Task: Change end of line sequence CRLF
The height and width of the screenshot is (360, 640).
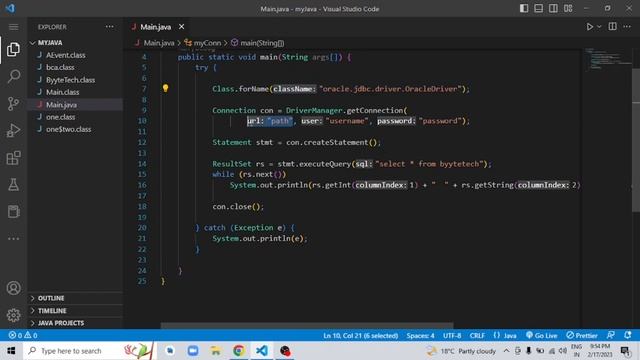Action: coord(477,336)
